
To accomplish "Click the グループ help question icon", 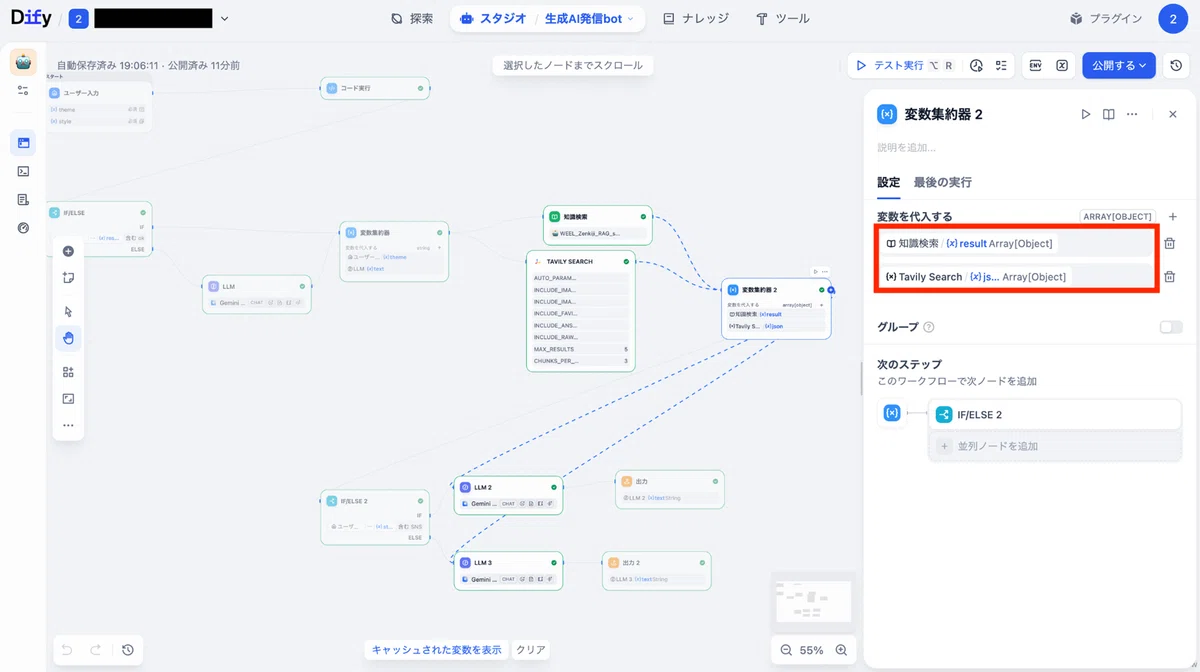I will point(929,327).
